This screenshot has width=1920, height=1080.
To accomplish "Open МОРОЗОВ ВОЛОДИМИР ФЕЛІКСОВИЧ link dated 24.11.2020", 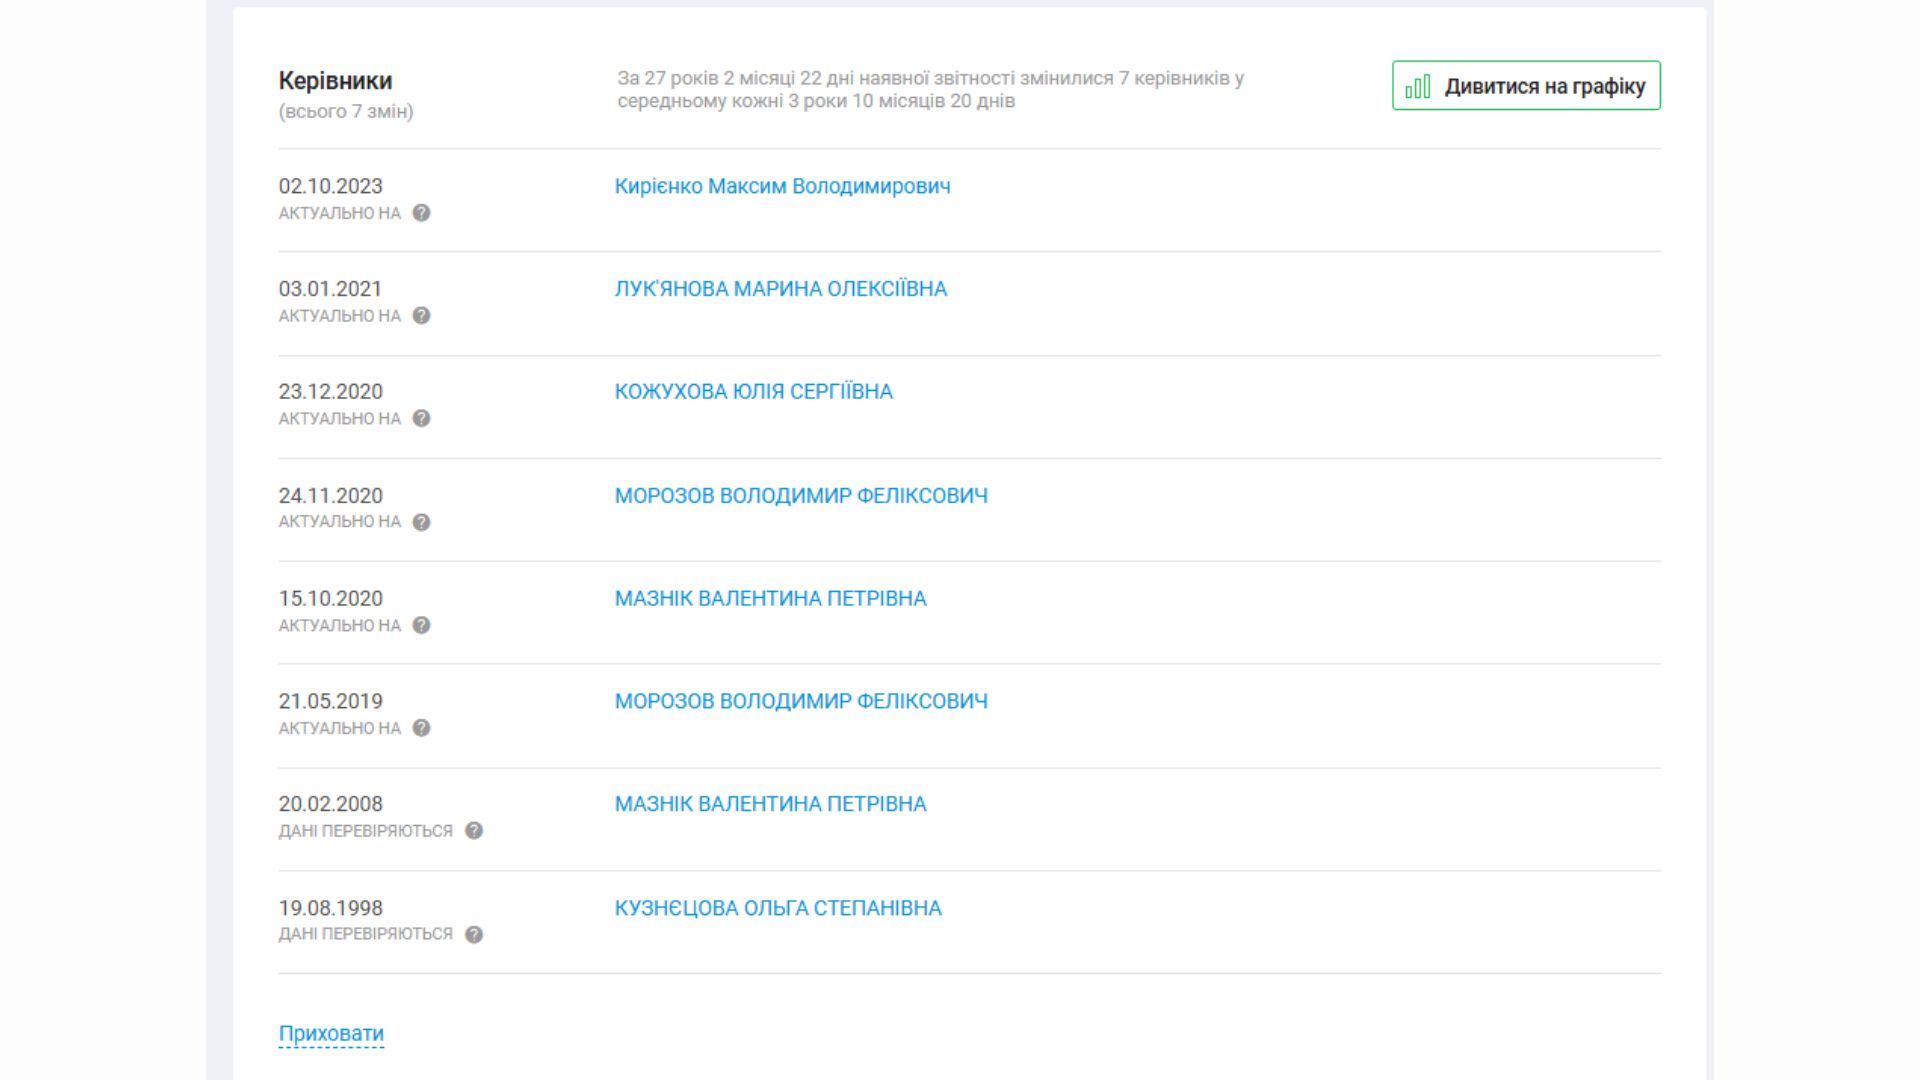I will (x=800, y=496).
